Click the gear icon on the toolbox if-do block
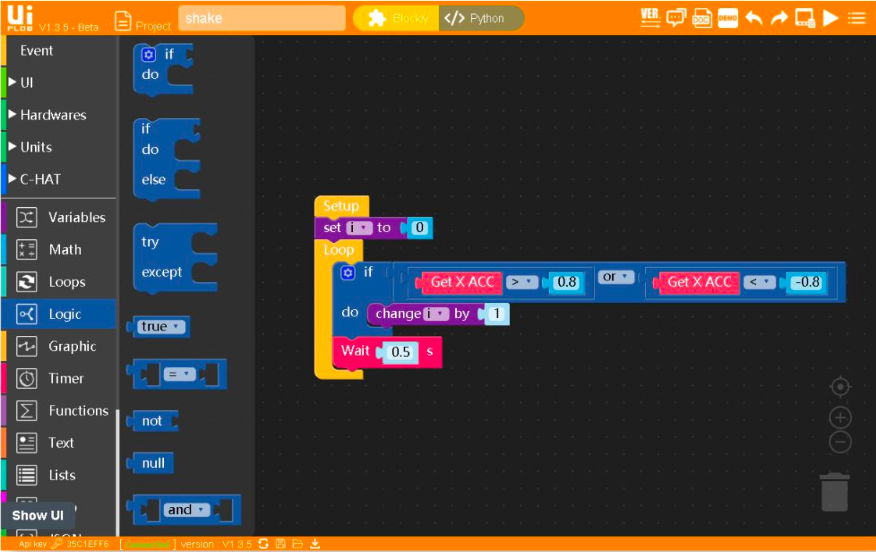Image resolution: width=876 pixels, height=552 pixels. (x=148, y=55)
